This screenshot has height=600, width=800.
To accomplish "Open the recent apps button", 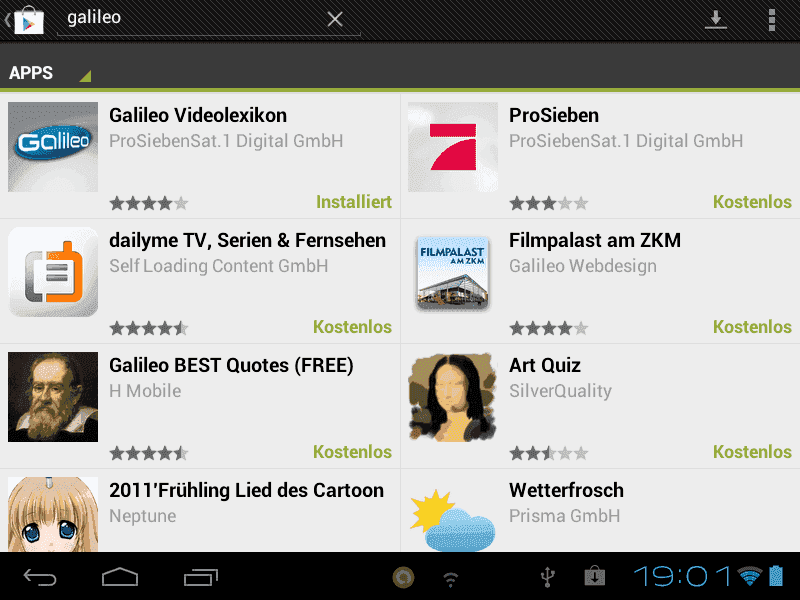I will 201,577.
